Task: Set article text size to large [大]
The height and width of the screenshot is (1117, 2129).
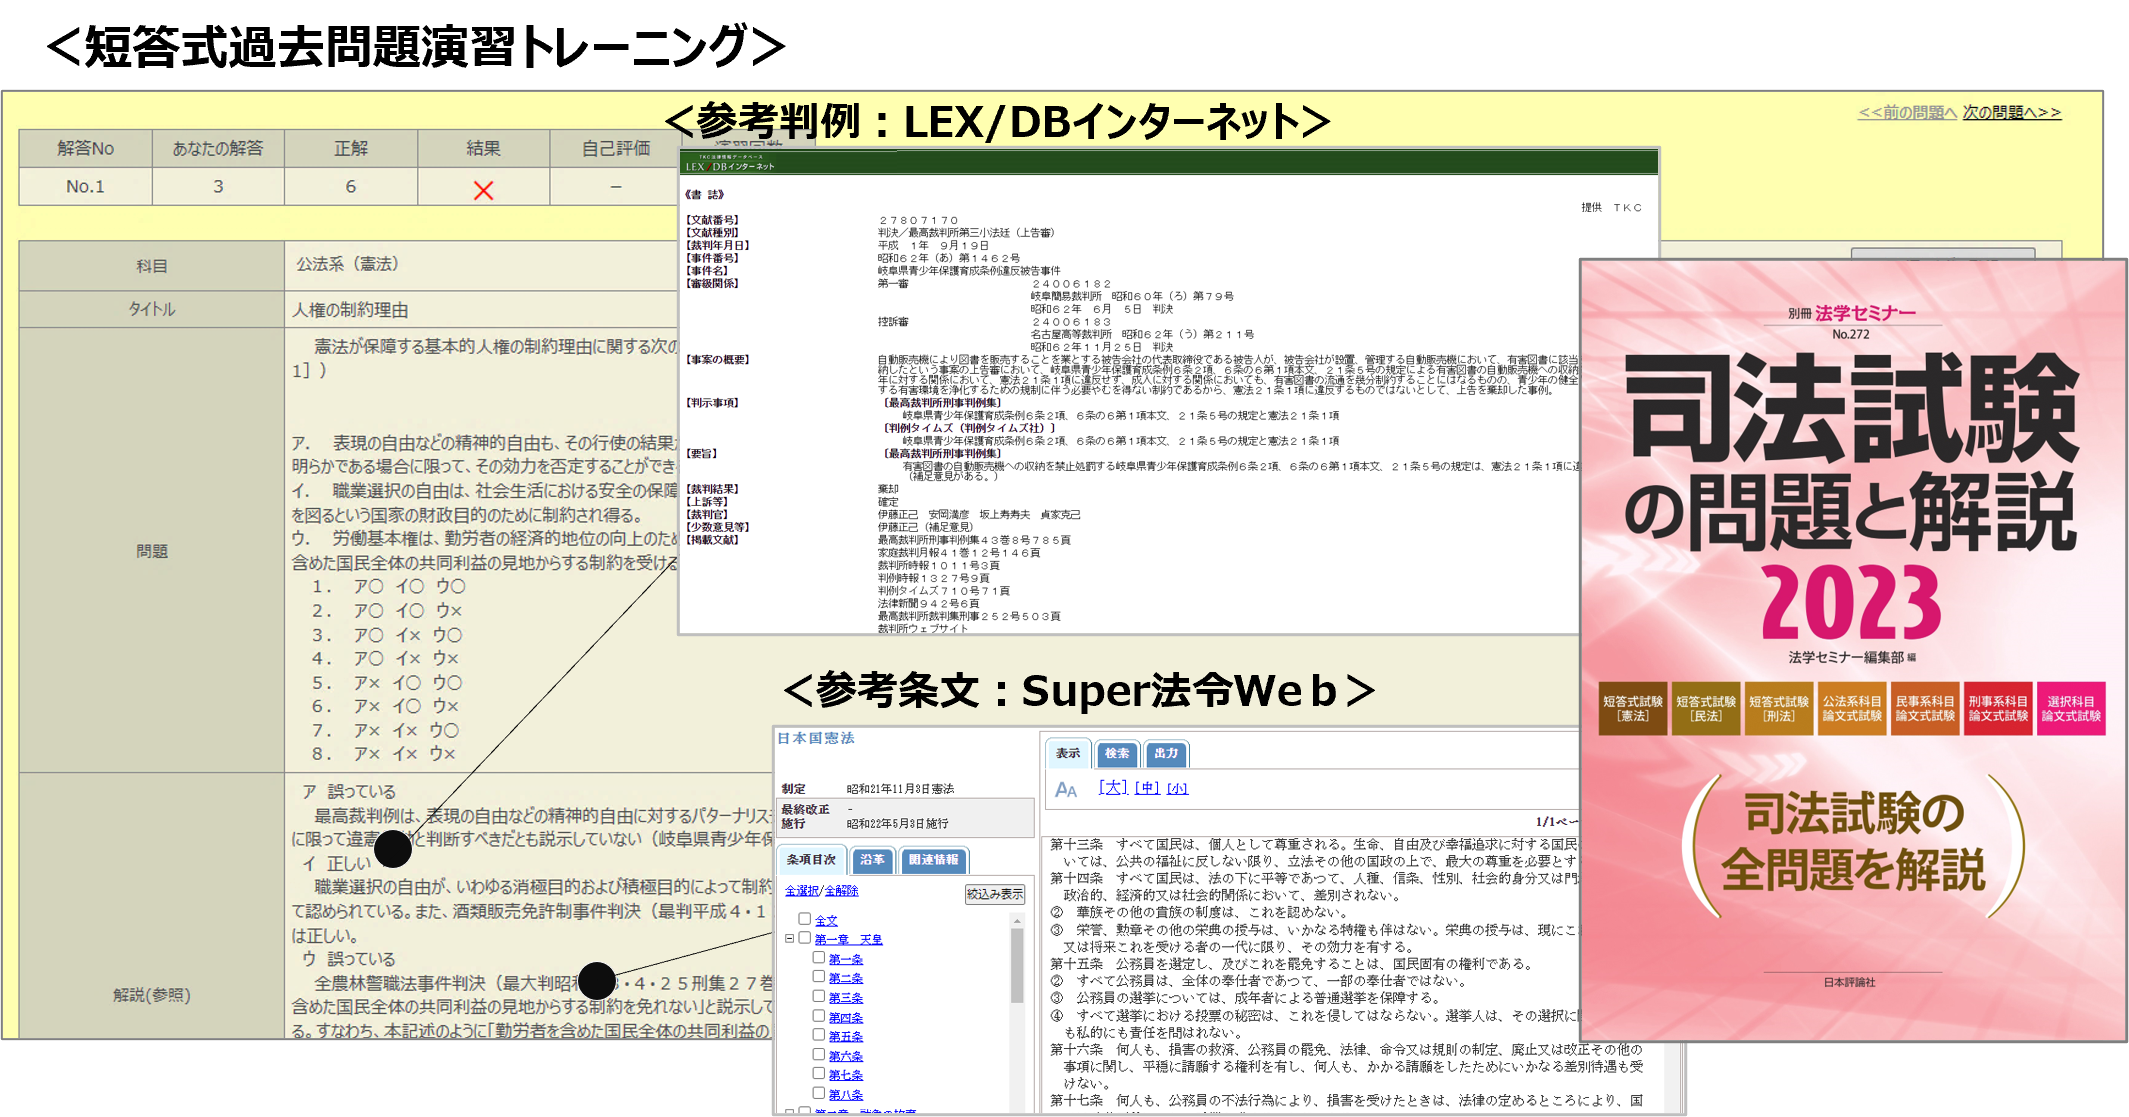Action: pos(1112,788)
